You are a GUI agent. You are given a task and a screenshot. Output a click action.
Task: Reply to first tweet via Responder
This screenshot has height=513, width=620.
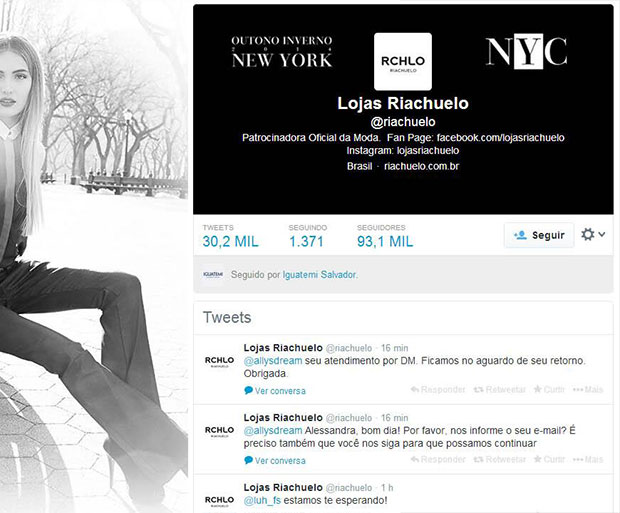tap(438, 390)
